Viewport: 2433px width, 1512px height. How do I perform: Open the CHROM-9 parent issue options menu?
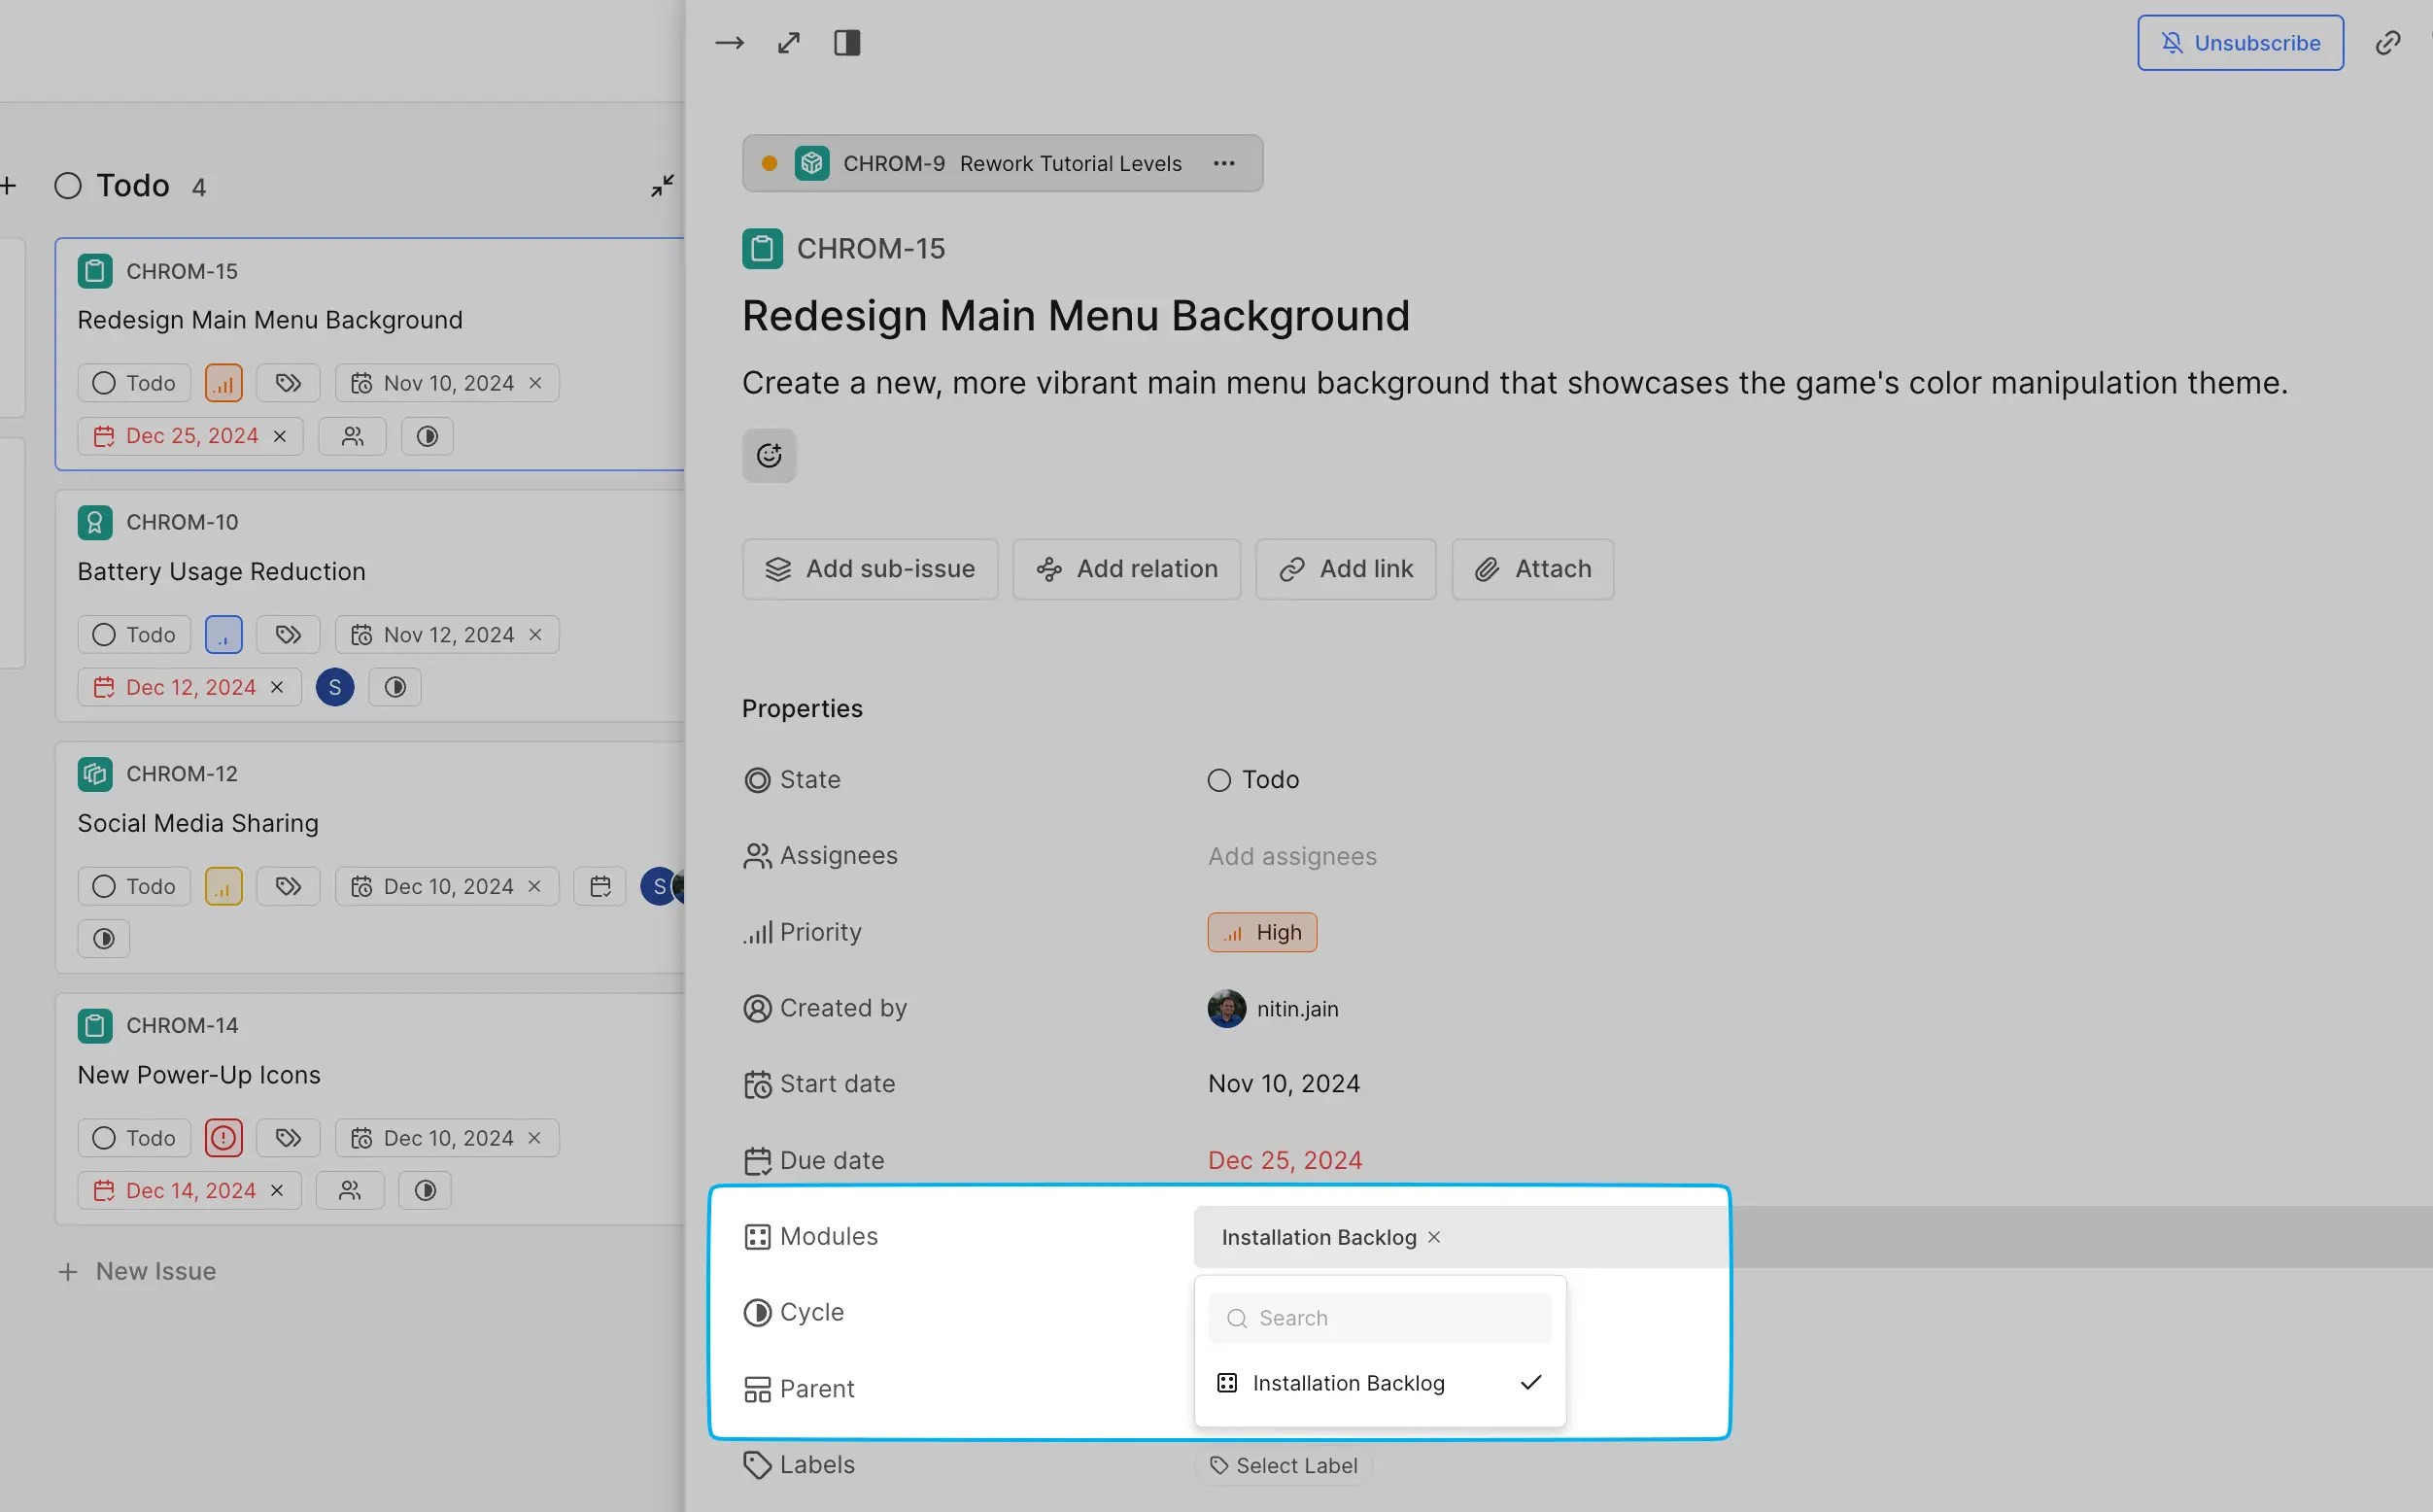tap(1224, 164)
